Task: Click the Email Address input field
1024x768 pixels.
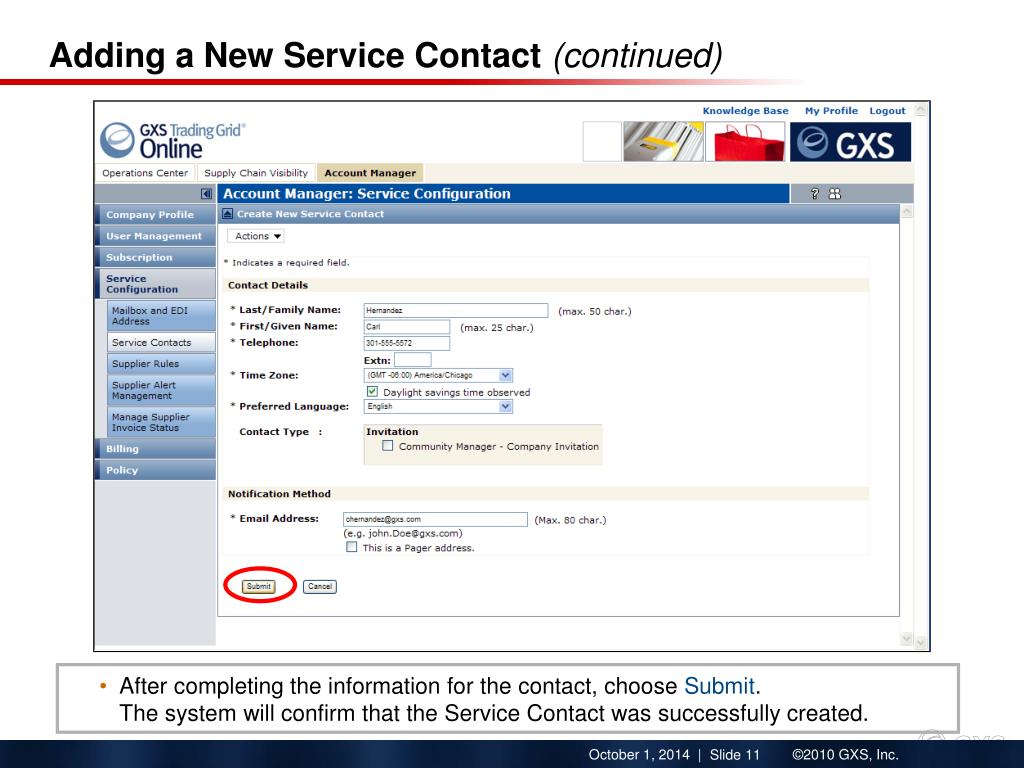Action: 435,519
